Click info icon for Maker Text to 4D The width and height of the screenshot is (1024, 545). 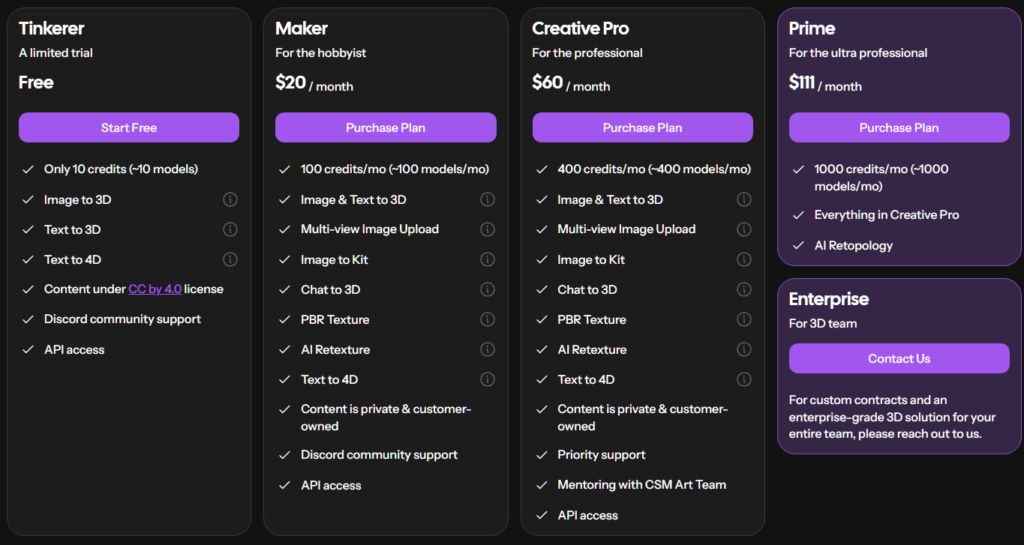487,380
